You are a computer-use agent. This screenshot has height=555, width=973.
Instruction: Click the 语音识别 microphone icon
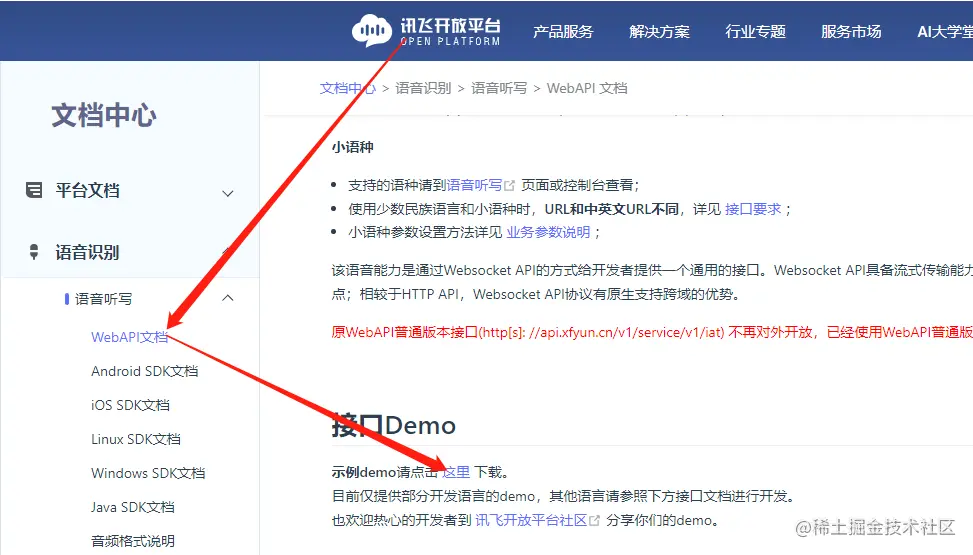coord(34,252)
